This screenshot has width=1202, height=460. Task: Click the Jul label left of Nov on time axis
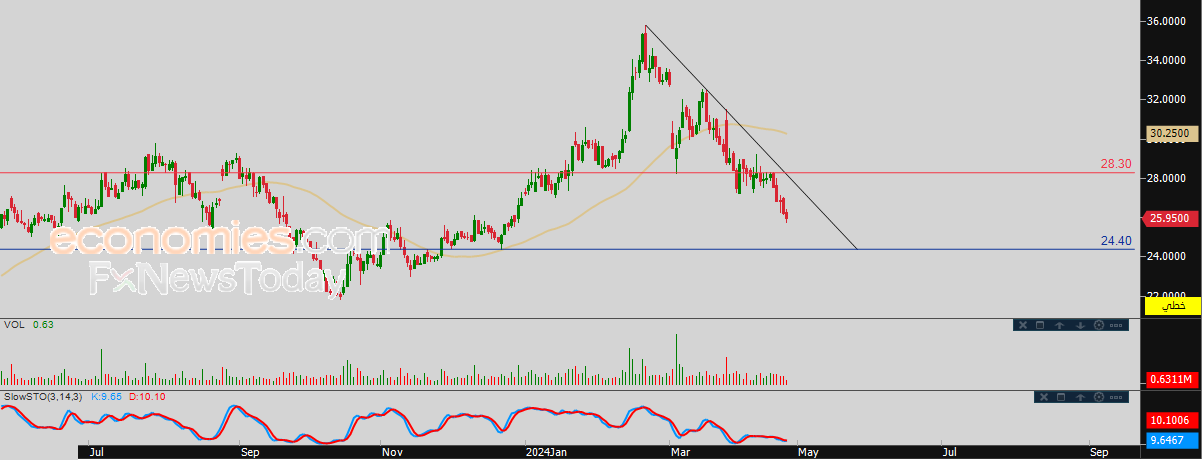[97, 452]
